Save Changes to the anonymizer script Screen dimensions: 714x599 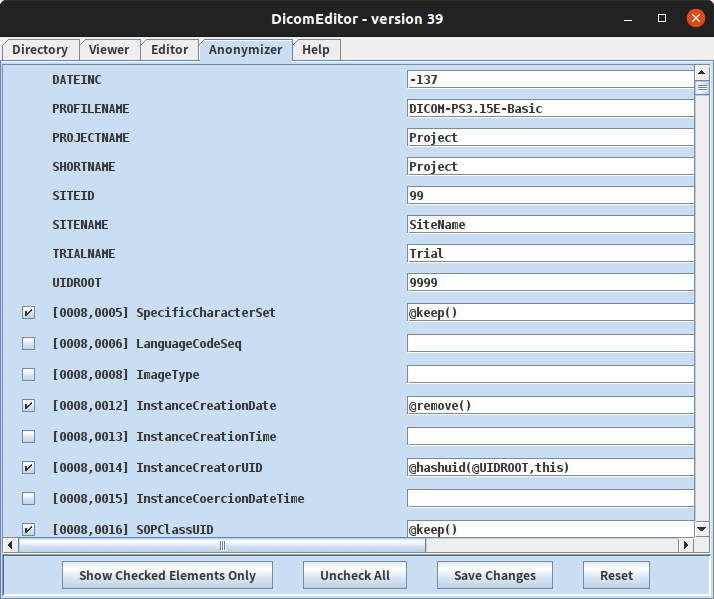point(495,575)
